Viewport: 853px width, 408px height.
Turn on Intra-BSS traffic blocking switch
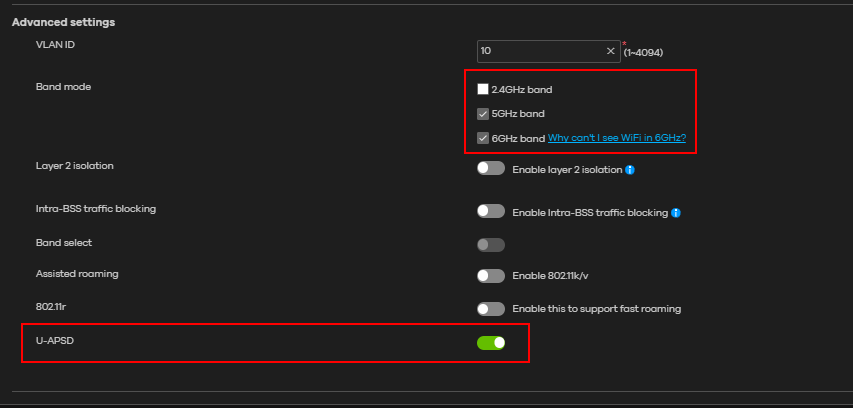(x=490, y=211)
